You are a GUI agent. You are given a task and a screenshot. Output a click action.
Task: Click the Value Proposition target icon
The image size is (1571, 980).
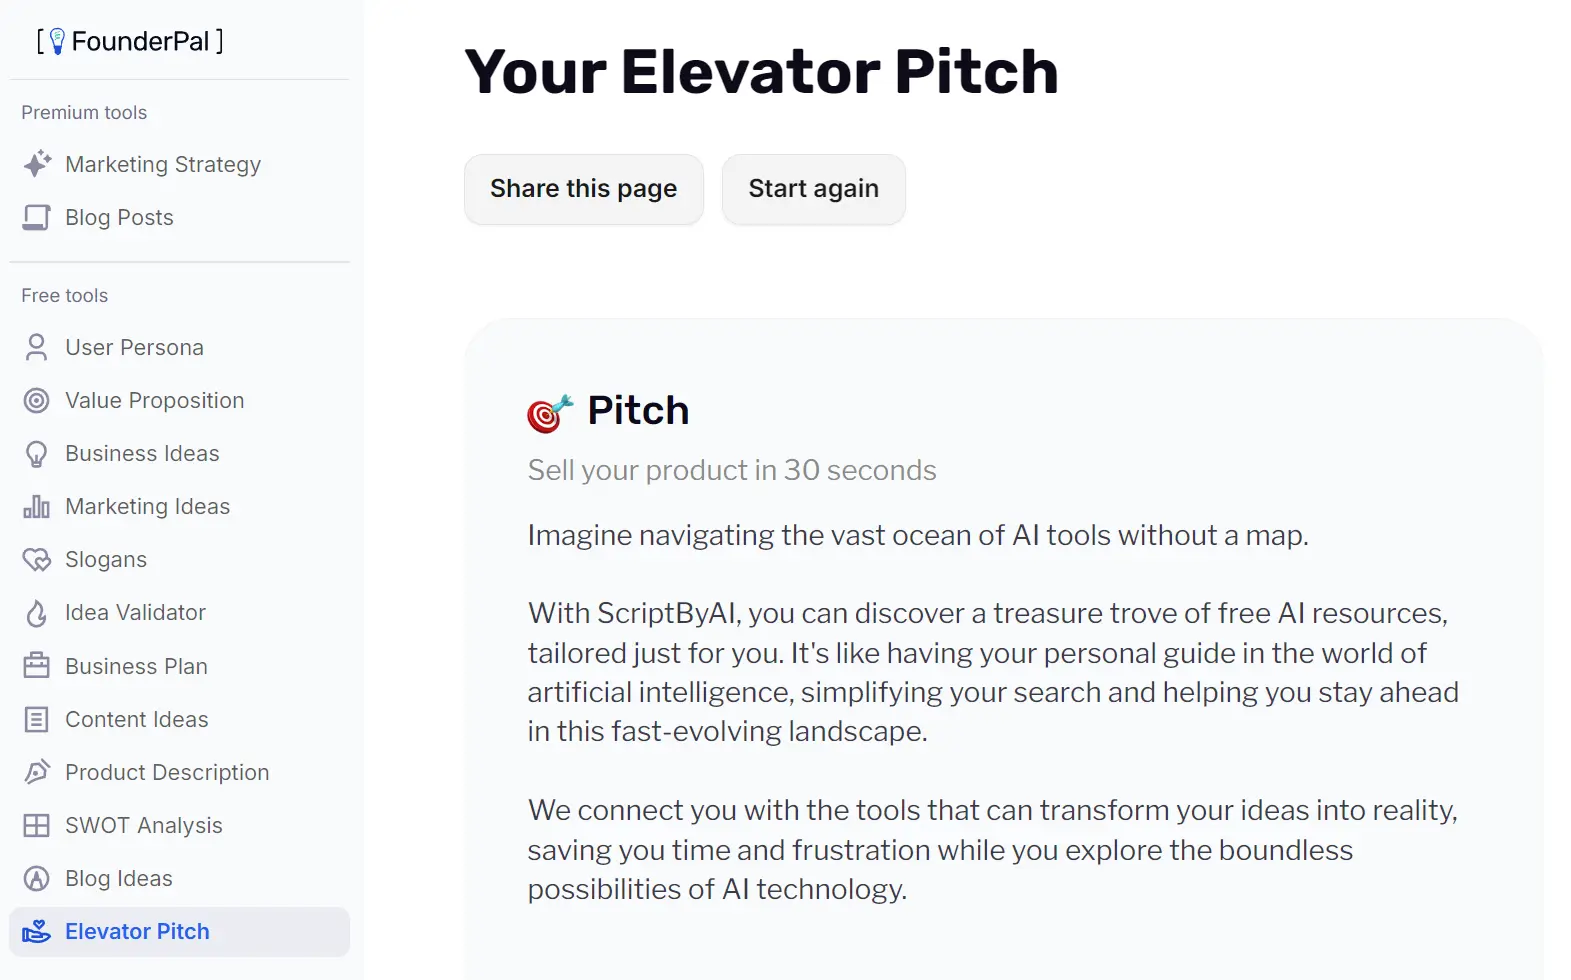pyautogui.click(x=37, y=400)
